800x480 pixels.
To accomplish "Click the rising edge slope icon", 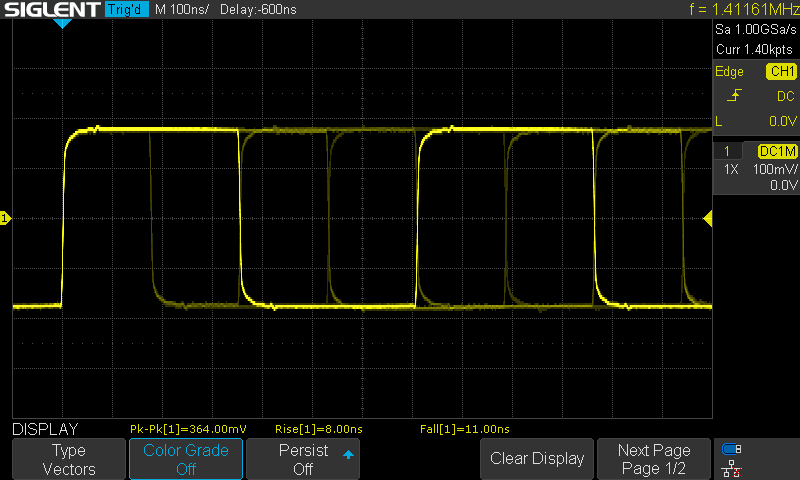I will coord(735,96).
